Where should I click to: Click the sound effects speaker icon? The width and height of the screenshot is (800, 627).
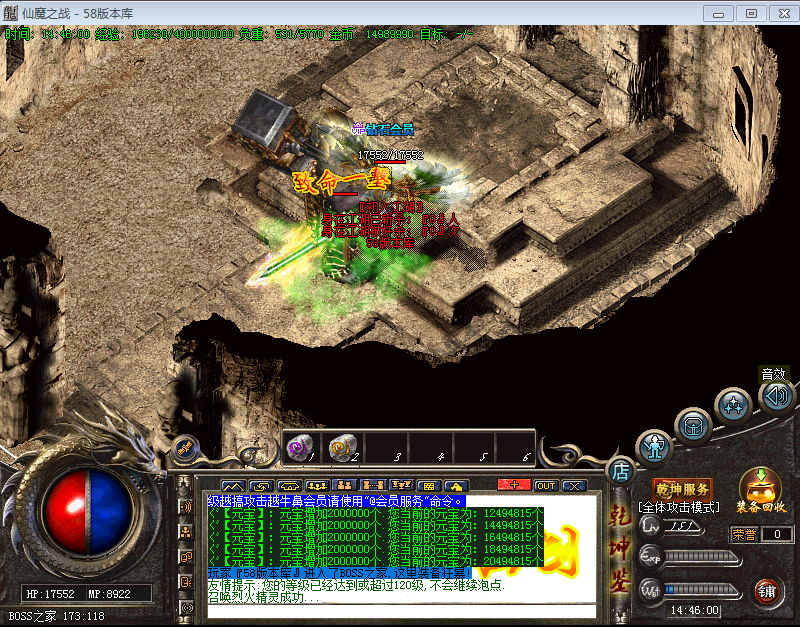[776, 396]
